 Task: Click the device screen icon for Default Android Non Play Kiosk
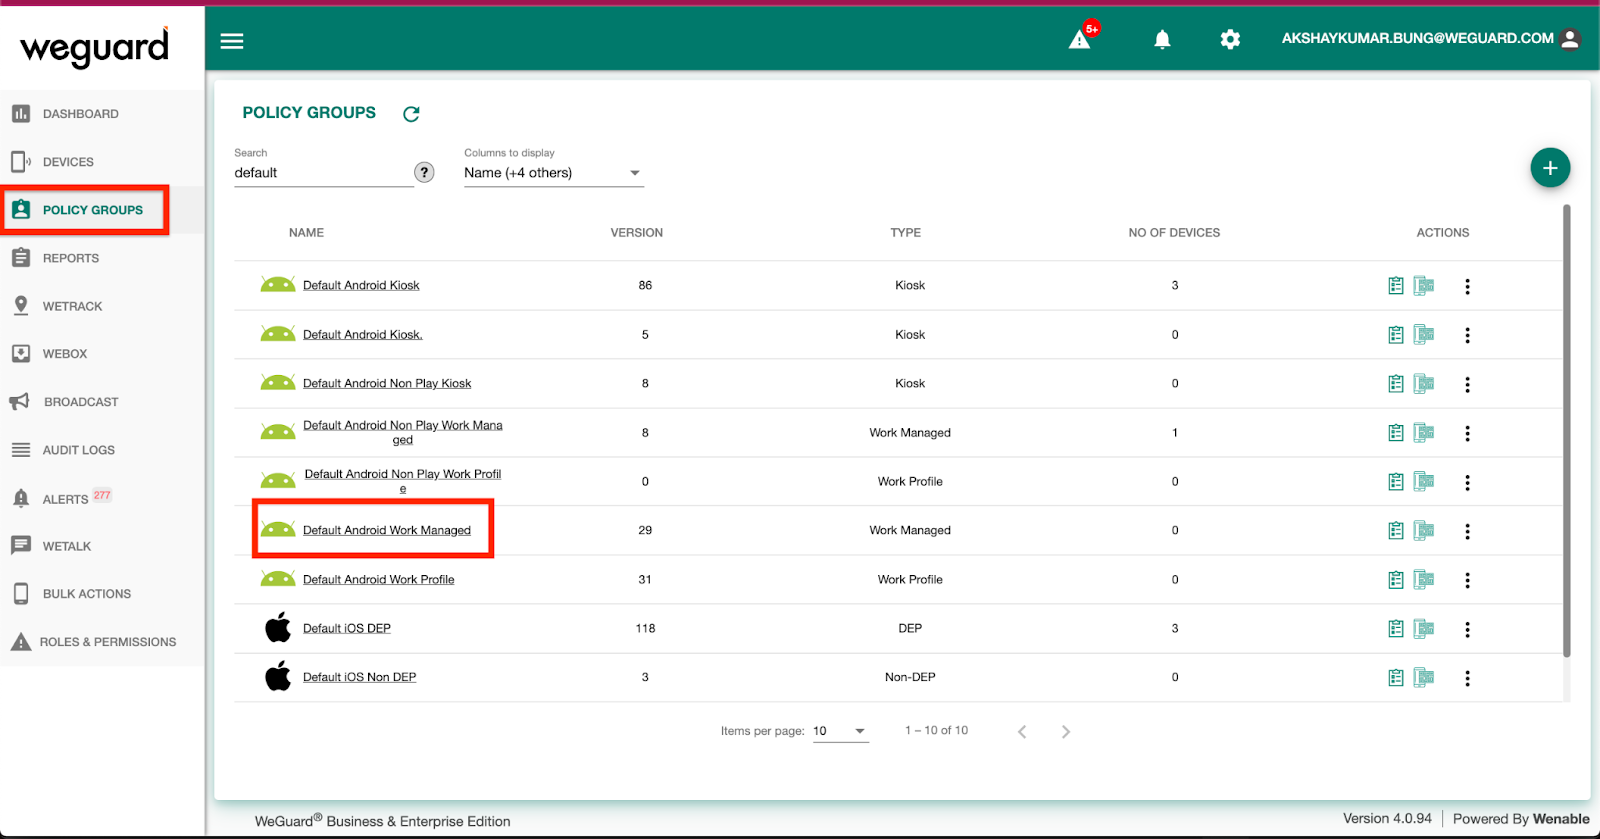(x=1424, y=384)
